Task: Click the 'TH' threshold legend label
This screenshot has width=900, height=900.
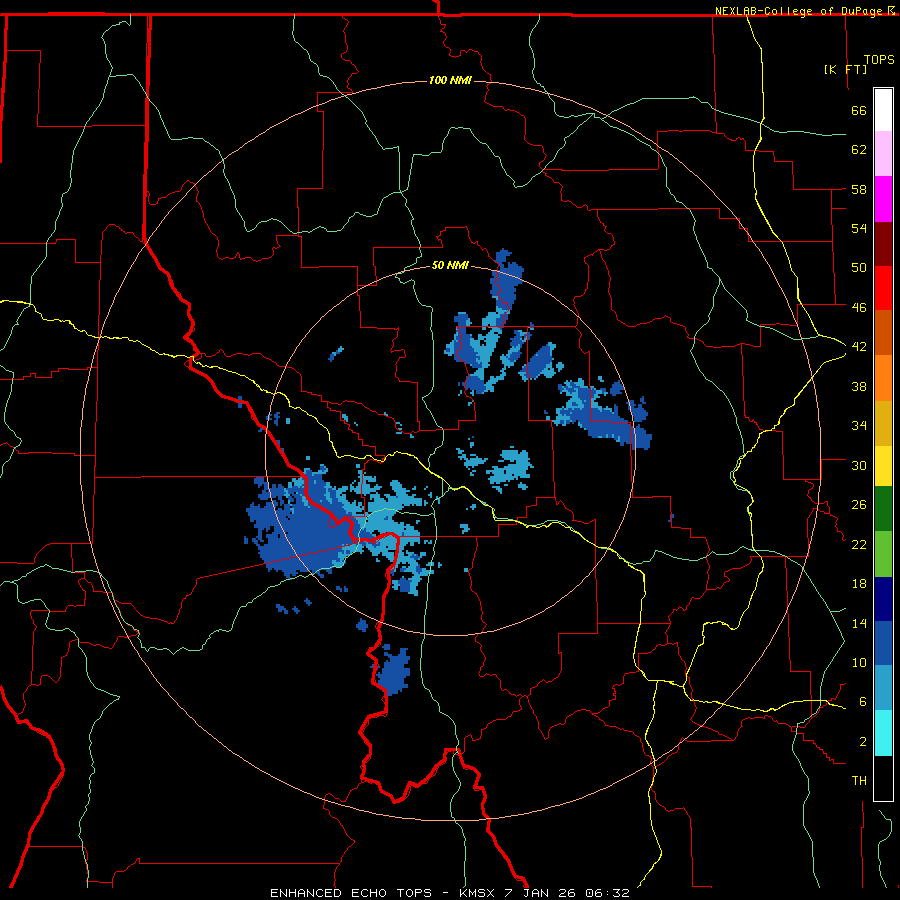Action: (859, 781)
